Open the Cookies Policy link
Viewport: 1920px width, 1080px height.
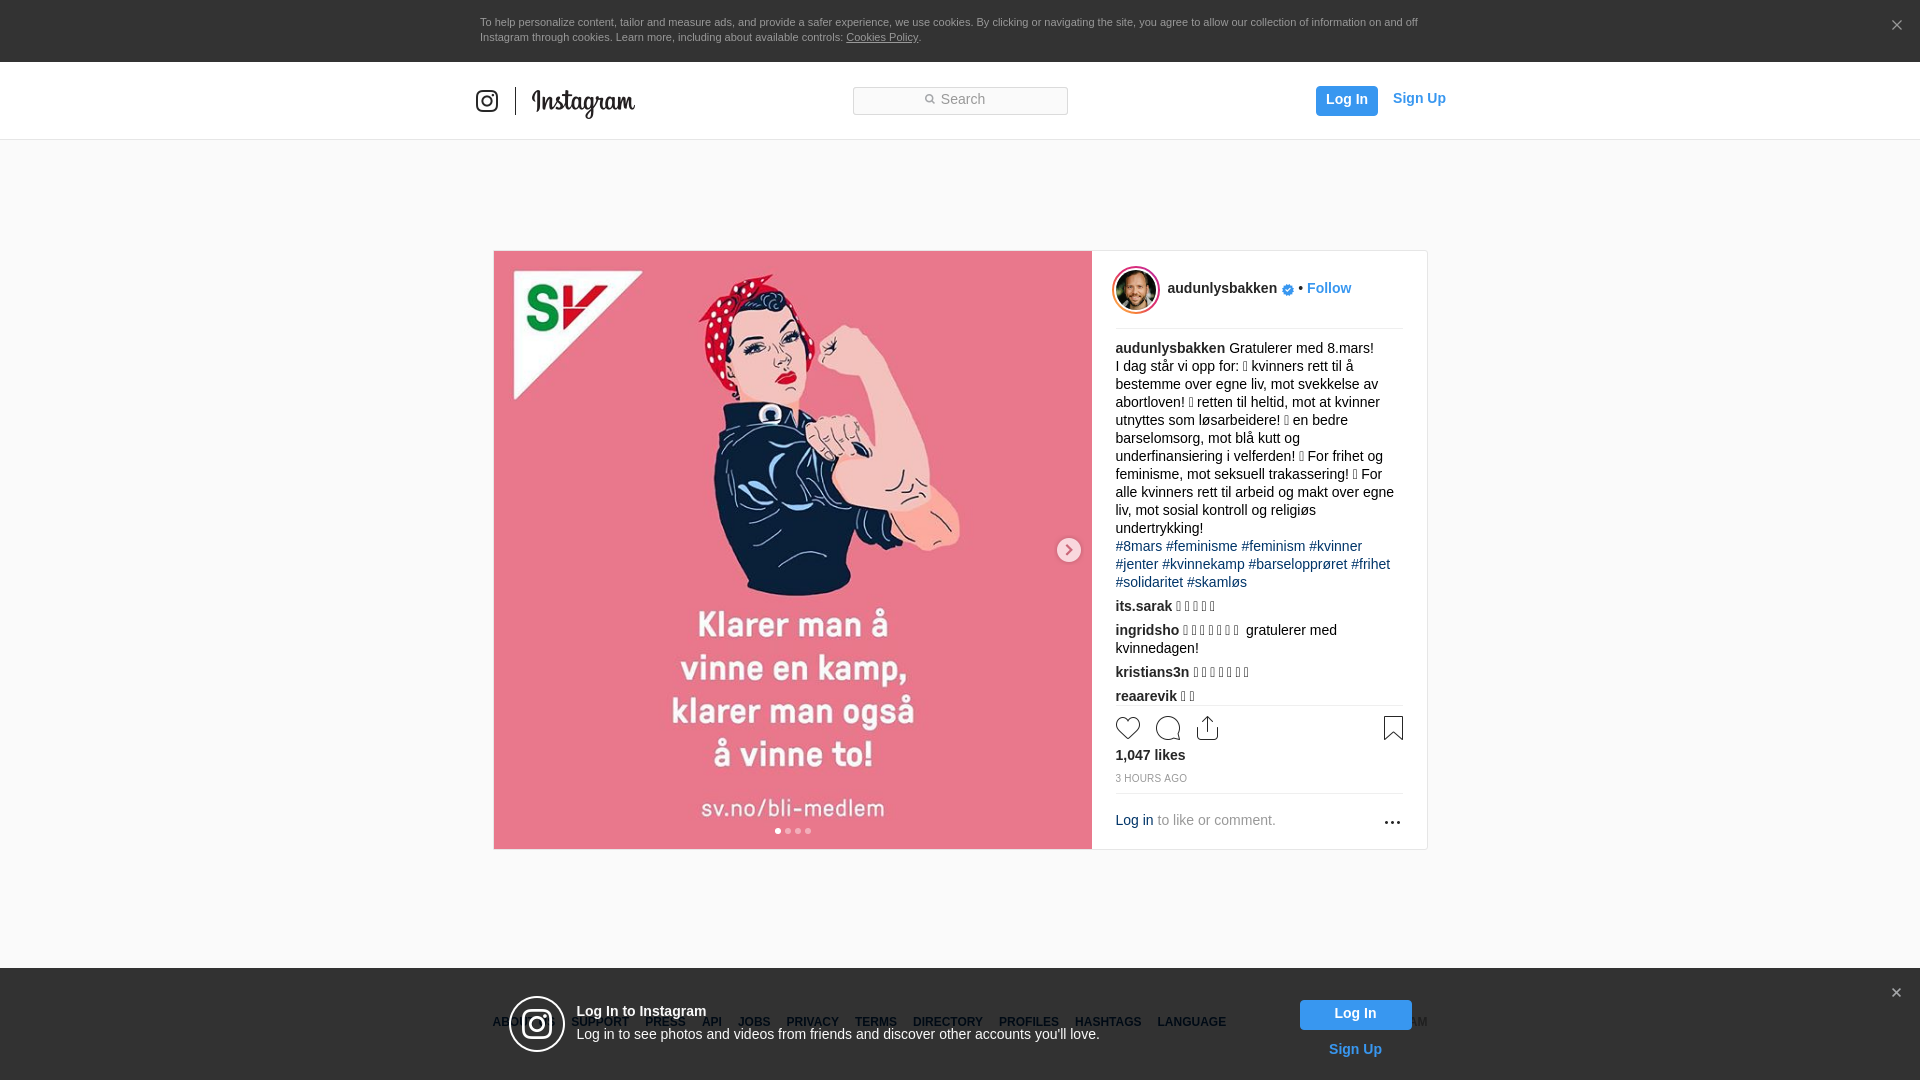[x=881, y=37]
